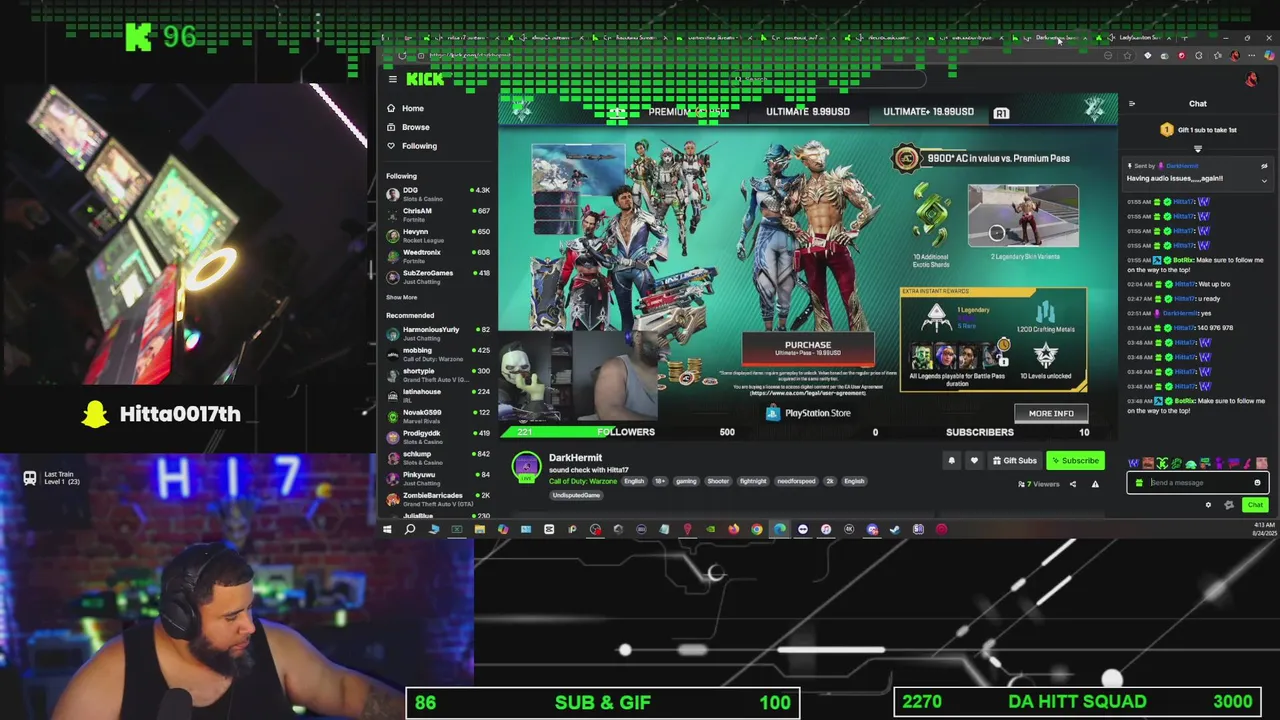Click the gaming tag
The image size is (1280, 720).
click(x=685, y=481)
